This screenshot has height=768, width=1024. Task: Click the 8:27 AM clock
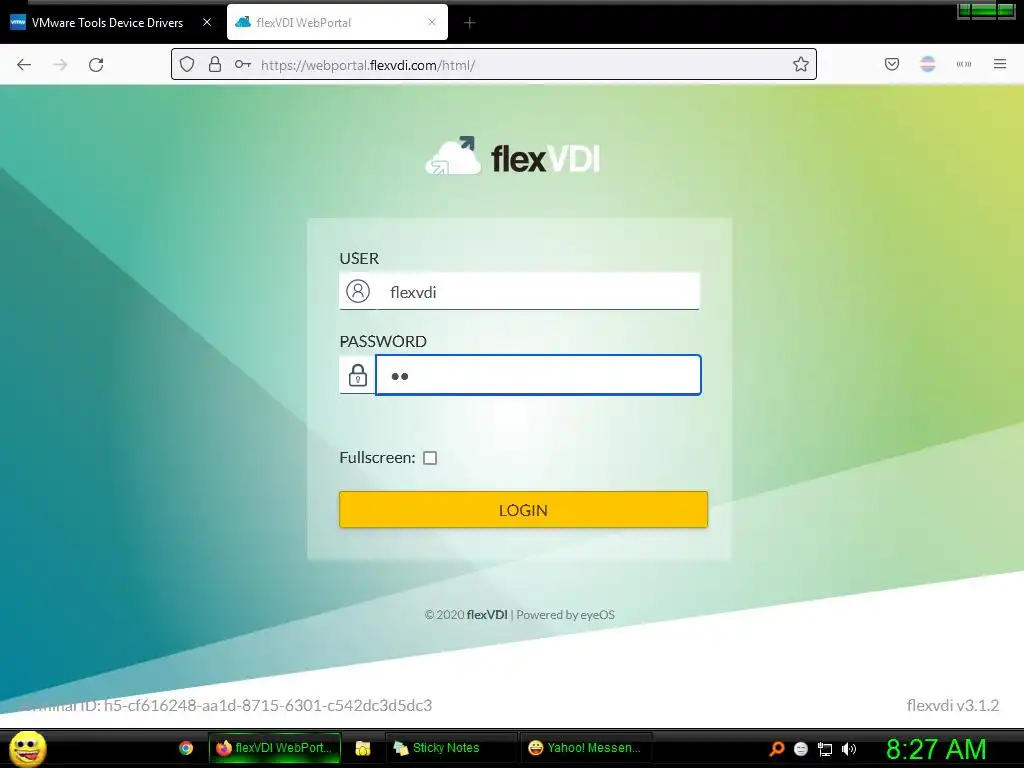click(x=936, y=749)
